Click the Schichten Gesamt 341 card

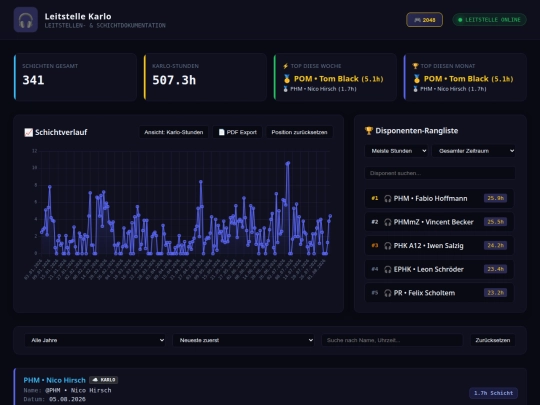(x=75, y=77)
